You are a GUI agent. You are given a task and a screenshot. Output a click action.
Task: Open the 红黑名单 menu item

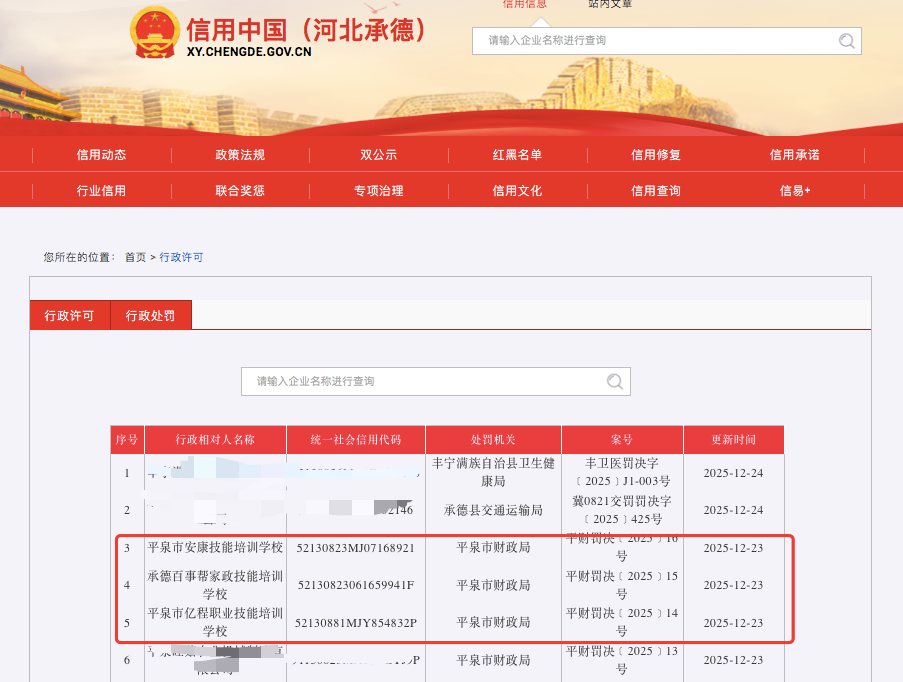pos(517,155)
